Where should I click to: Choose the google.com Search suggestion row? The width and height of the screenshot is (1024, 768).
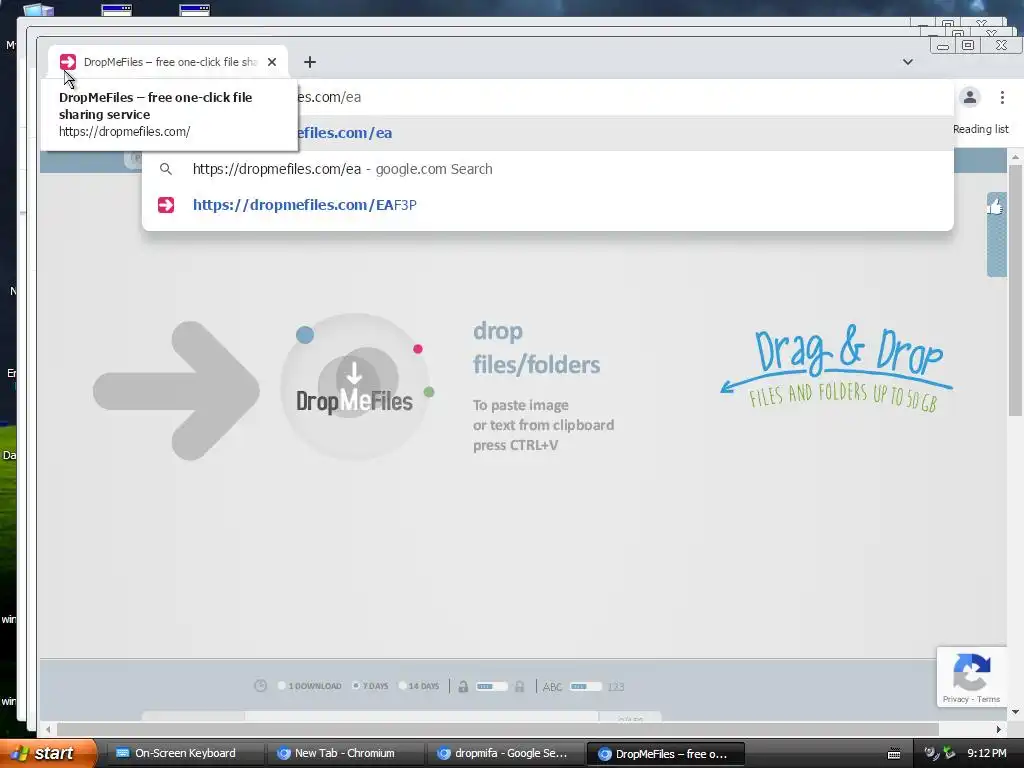(547, 169)
